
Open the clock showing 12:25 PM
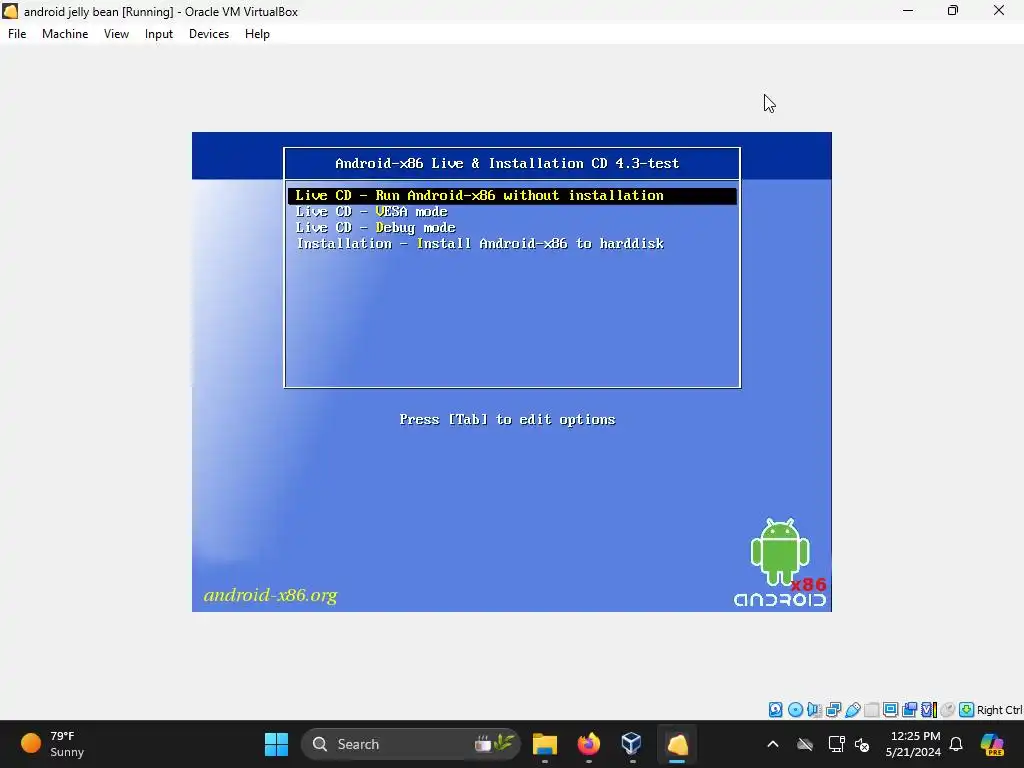pos(913,744)
